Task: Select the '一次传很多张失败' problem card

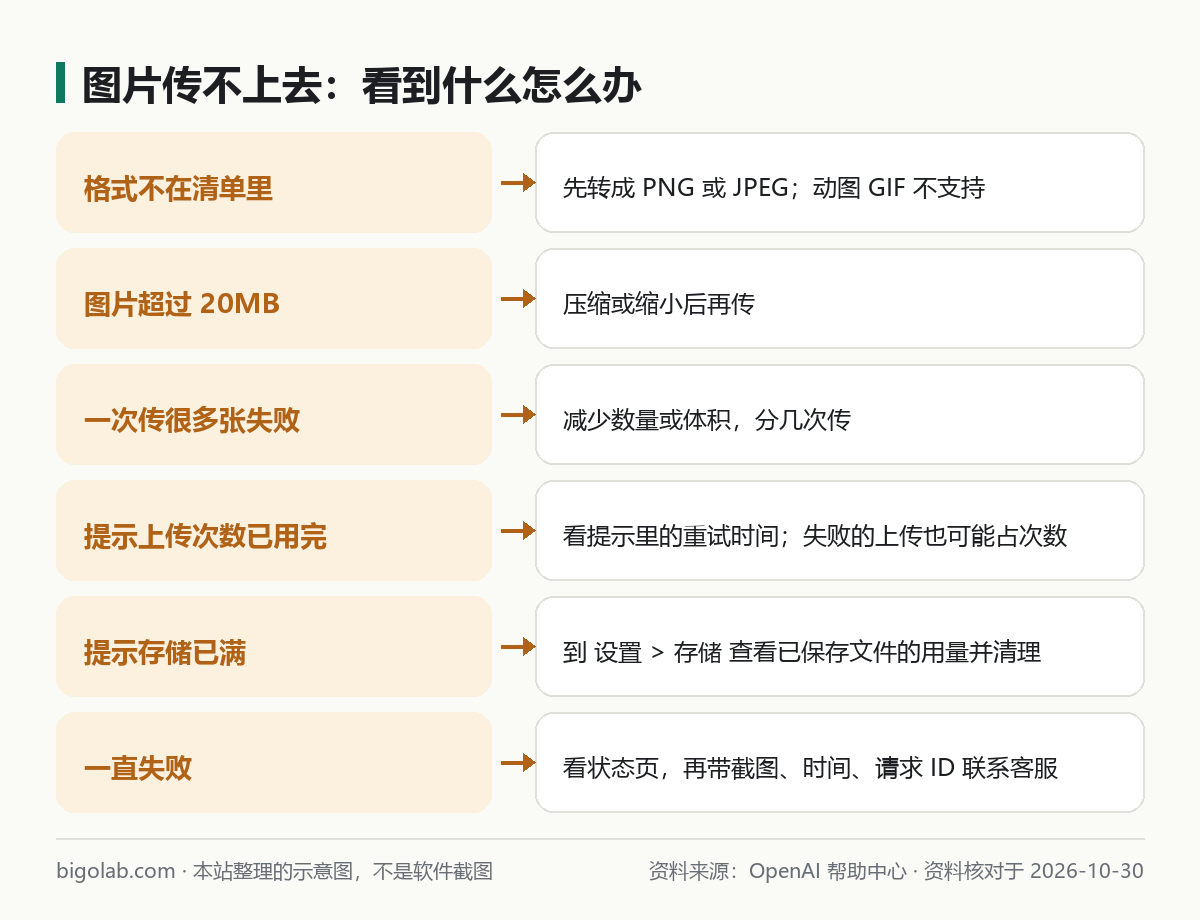Action: 274,415
